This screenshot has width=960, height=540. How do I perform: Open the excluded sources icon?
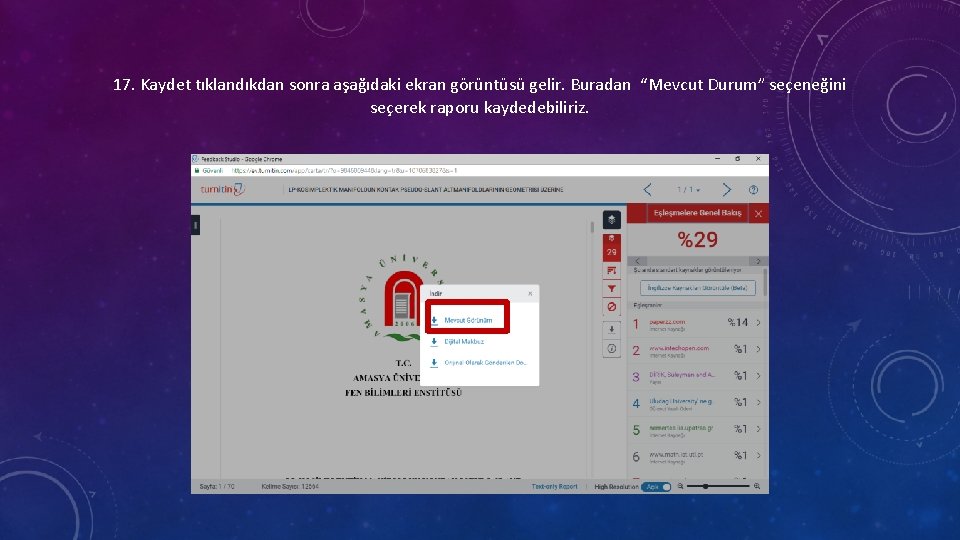coord(612,307)
